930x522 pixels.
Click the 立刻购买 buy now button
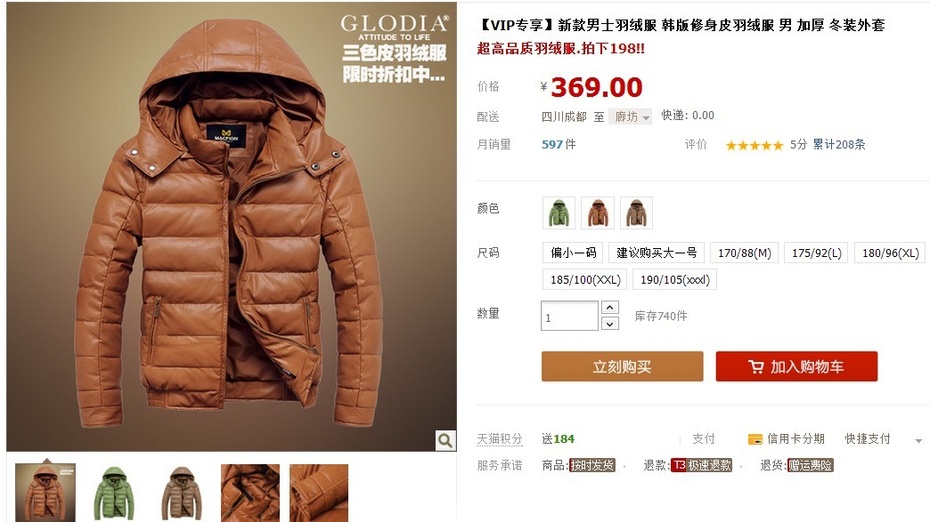coord(622,367)
